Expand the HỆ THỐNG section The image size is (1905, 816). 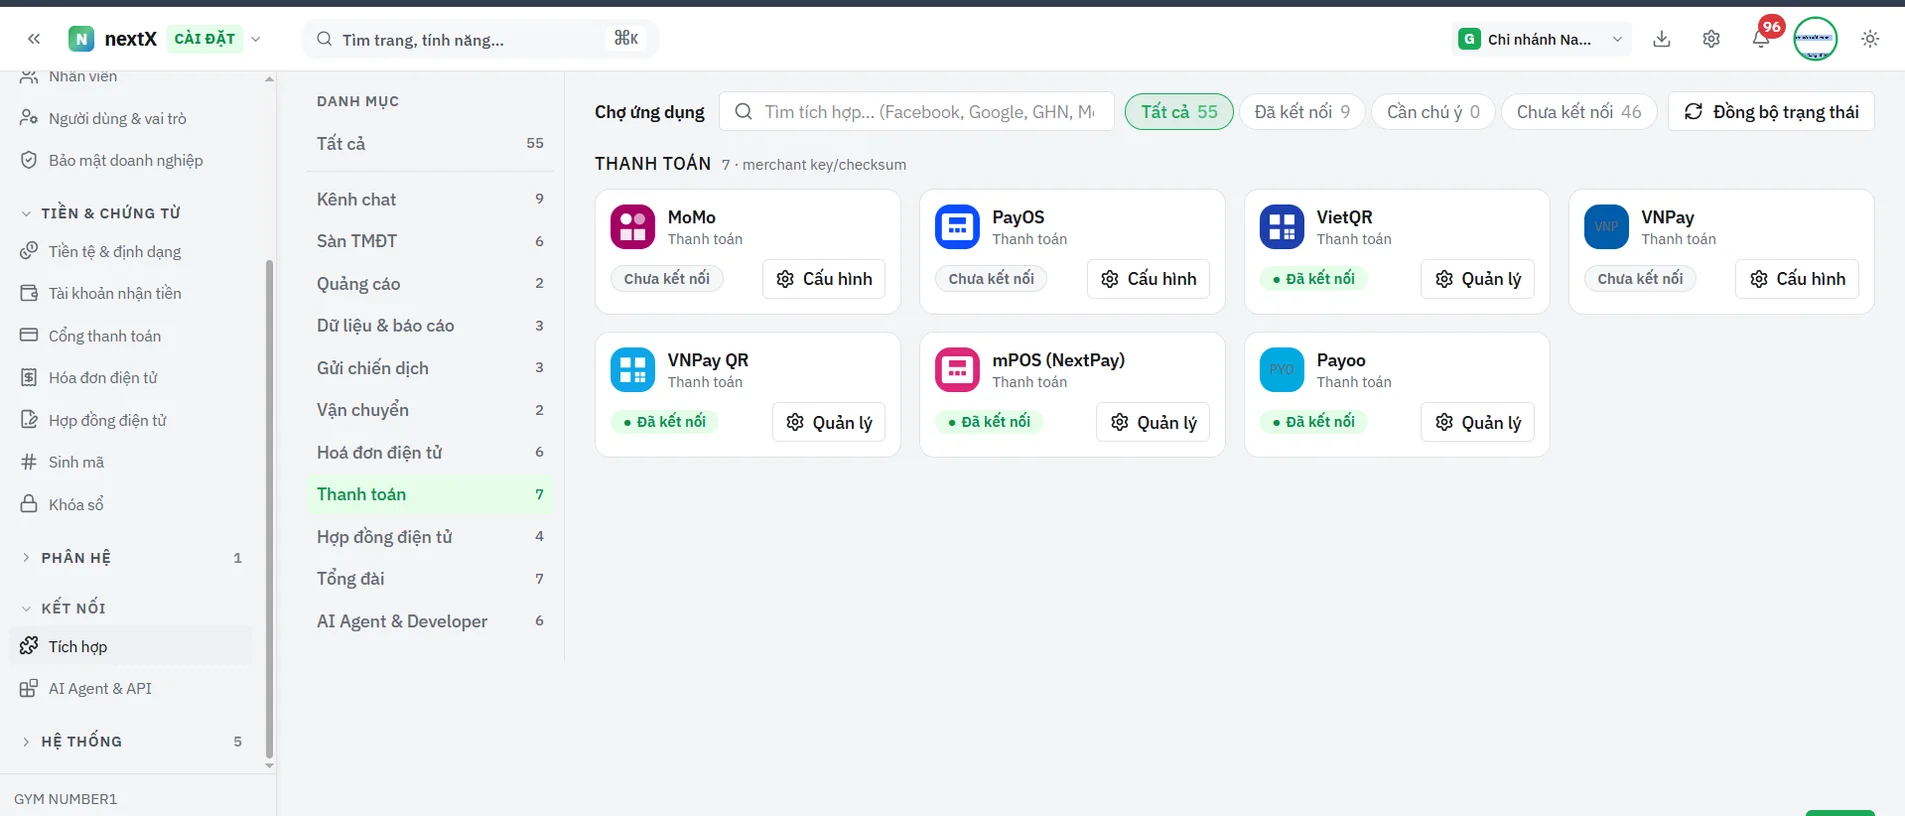click(131, 741)
